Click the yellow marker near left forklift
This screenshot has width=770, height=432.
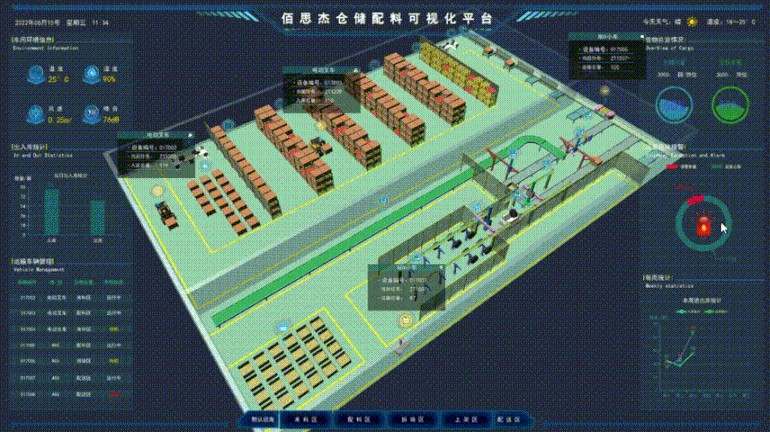pyautogui.click(x=157, y=191)
